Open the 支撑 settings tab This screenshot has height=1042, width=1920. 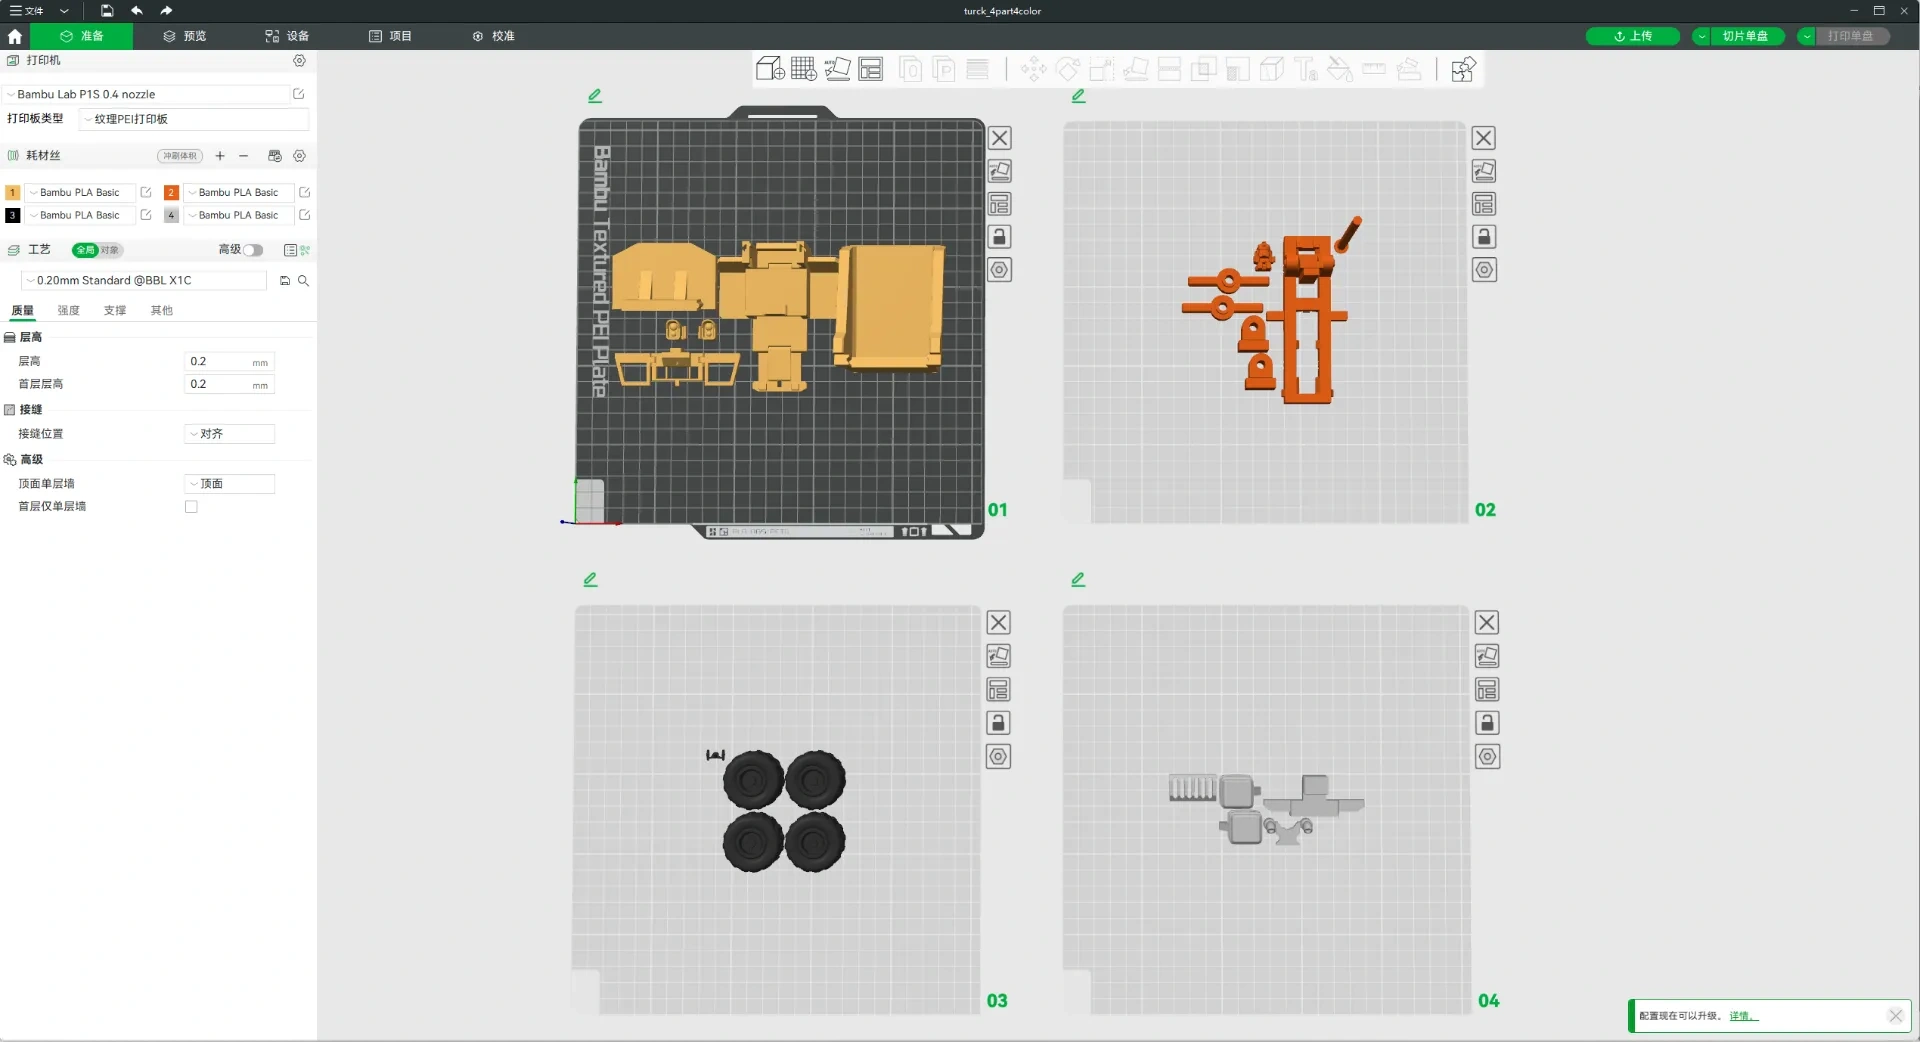tap(115, 311)
